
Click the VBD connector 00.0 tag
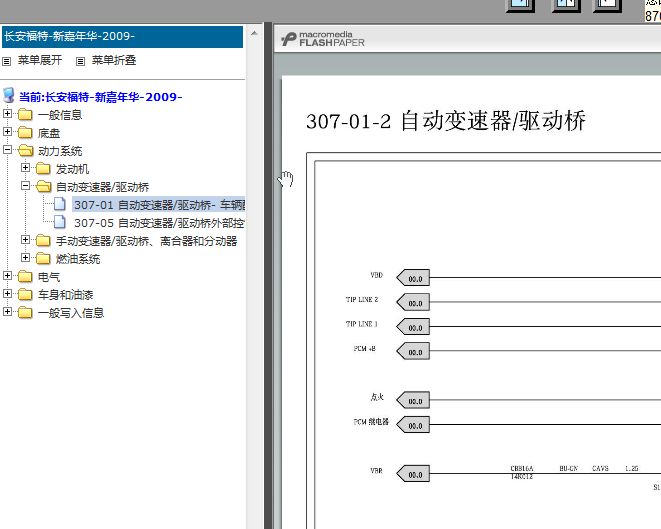(413, 278)
